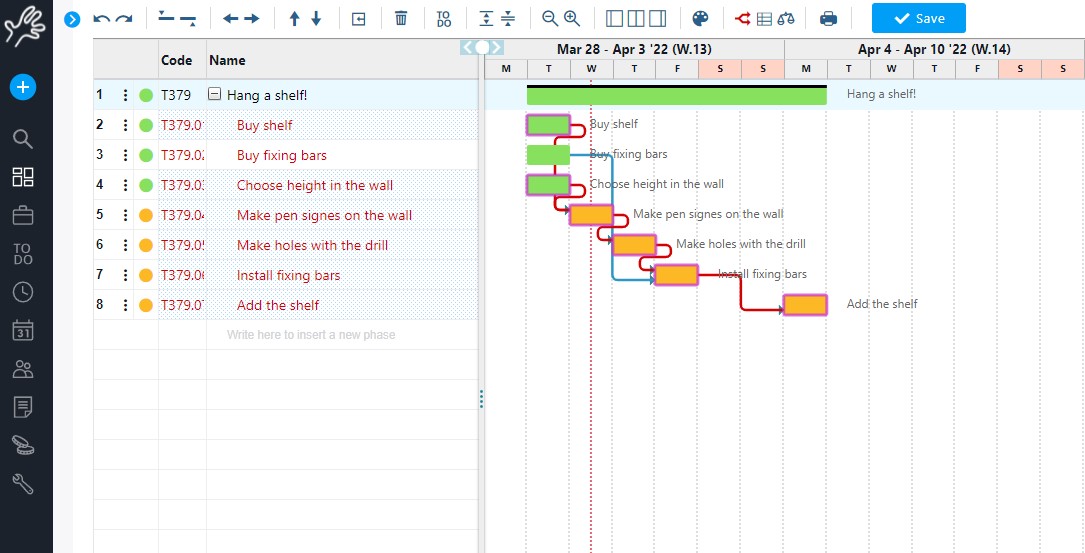Toggle the green status dot for Buy shelf
Viewport: 1085px width, 553px height.
(146, 126)
